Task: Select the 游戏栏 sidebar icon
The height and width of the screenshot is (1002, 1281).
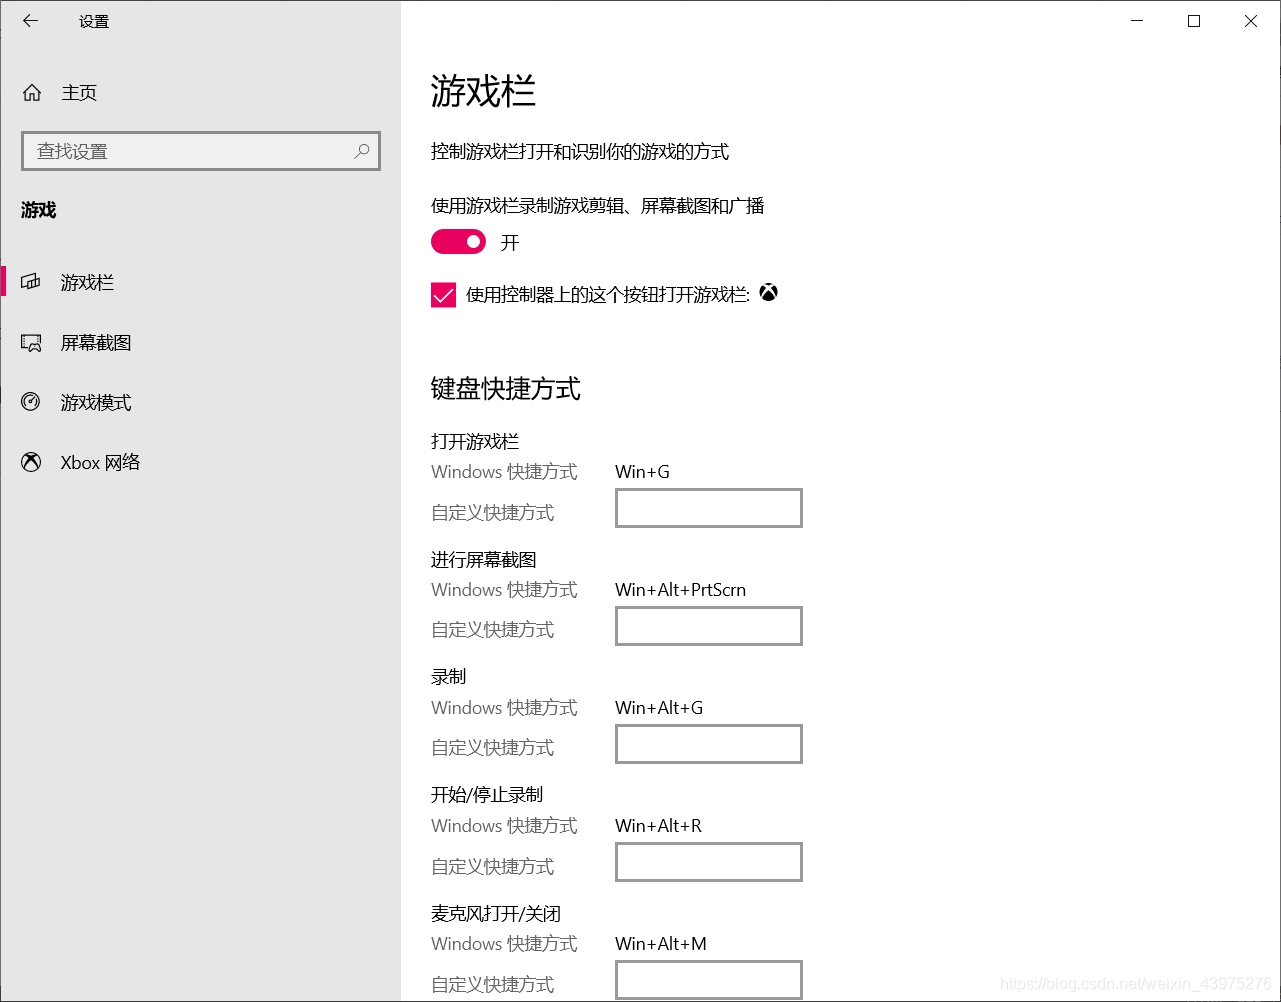Action: pos(31,282)
